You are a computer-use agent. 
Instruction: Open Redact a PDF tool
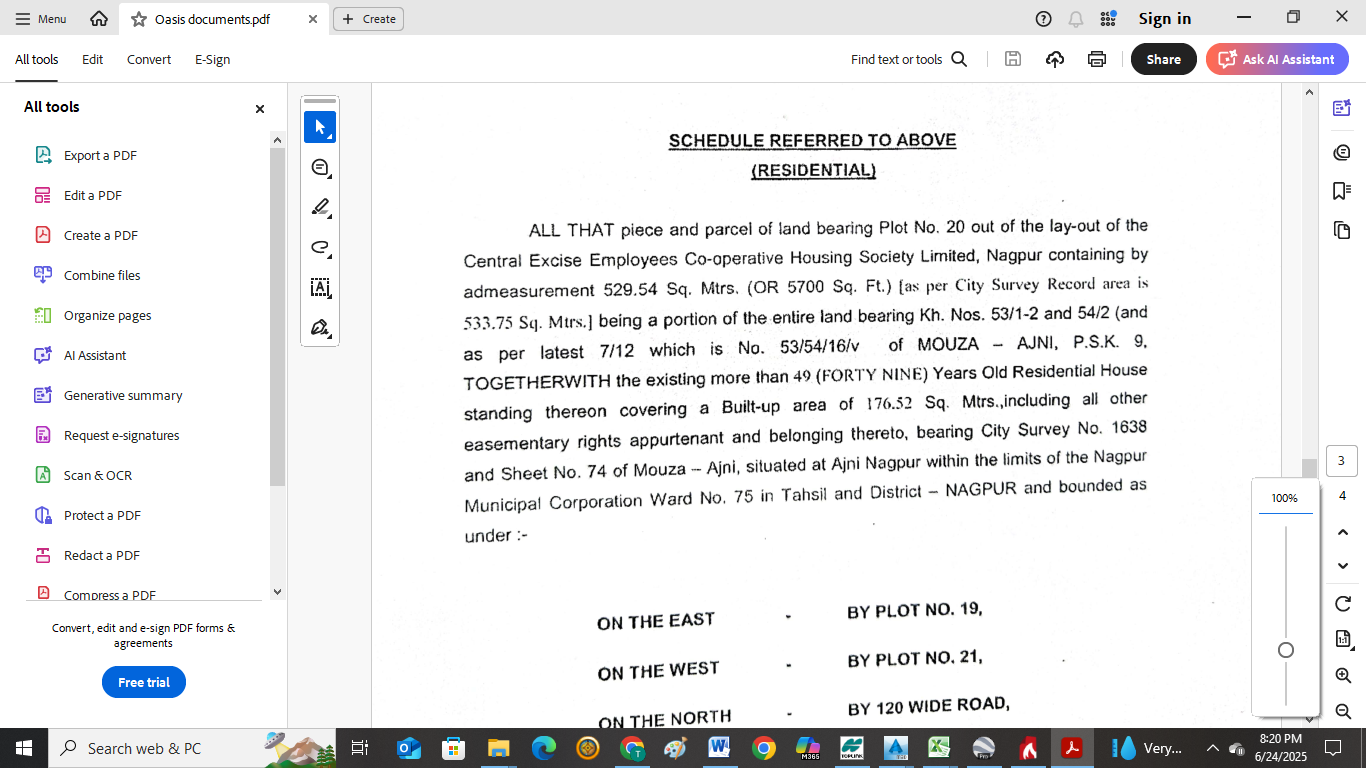coord(101,555)
